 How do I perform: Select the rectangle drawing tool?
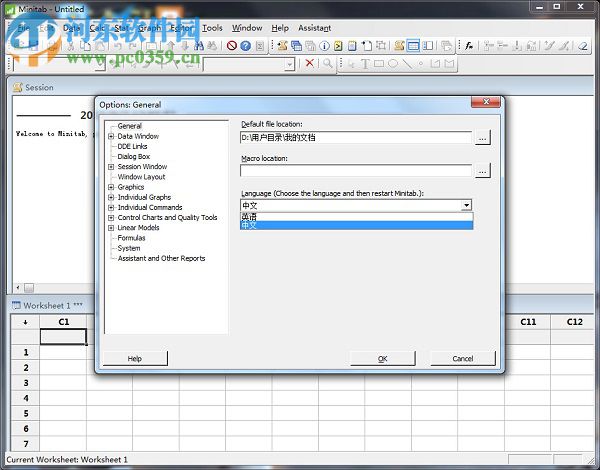tap(379, 64)
